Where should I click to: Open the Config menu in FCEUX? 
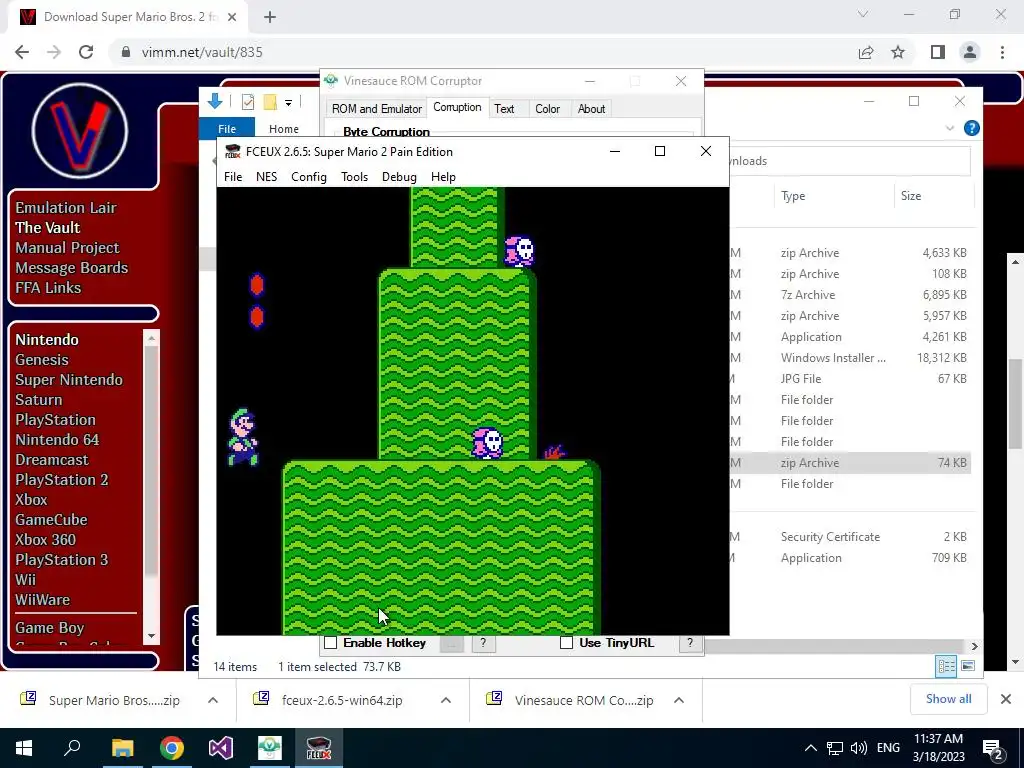point(309,177)
